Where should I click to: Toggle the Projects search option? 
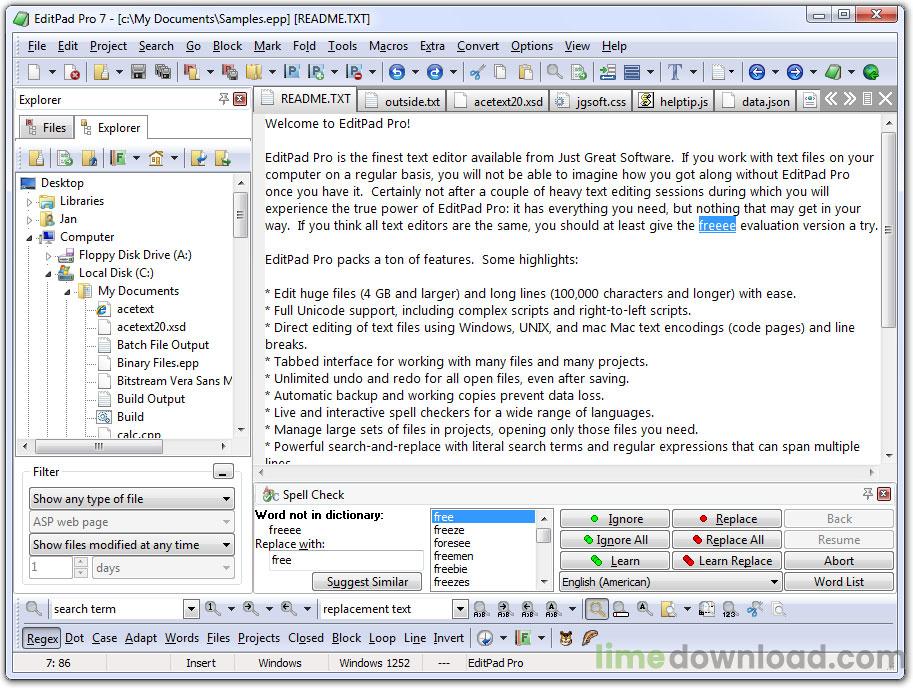pyautogui.click(x=259, y=638)
